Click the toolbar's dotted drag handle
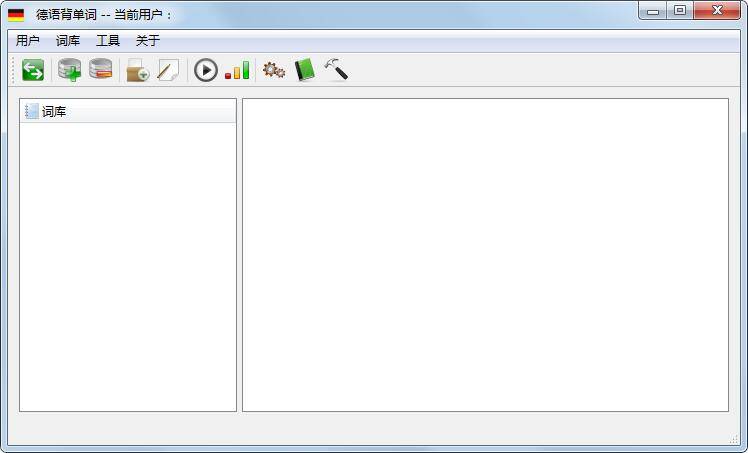 [14, 70]
